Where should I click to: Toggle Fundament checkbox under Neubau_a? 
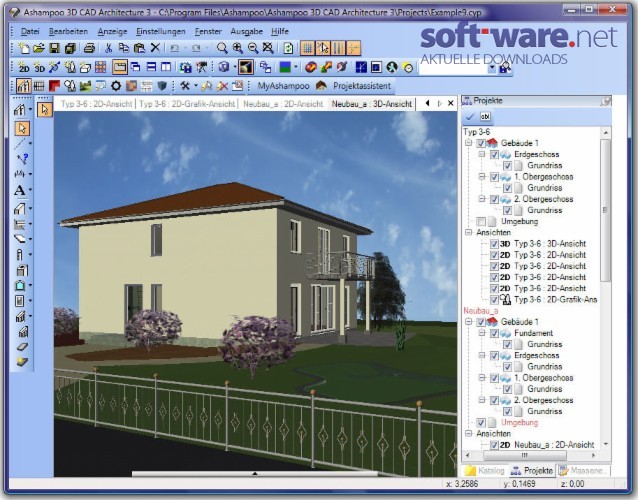click(494, 334)
